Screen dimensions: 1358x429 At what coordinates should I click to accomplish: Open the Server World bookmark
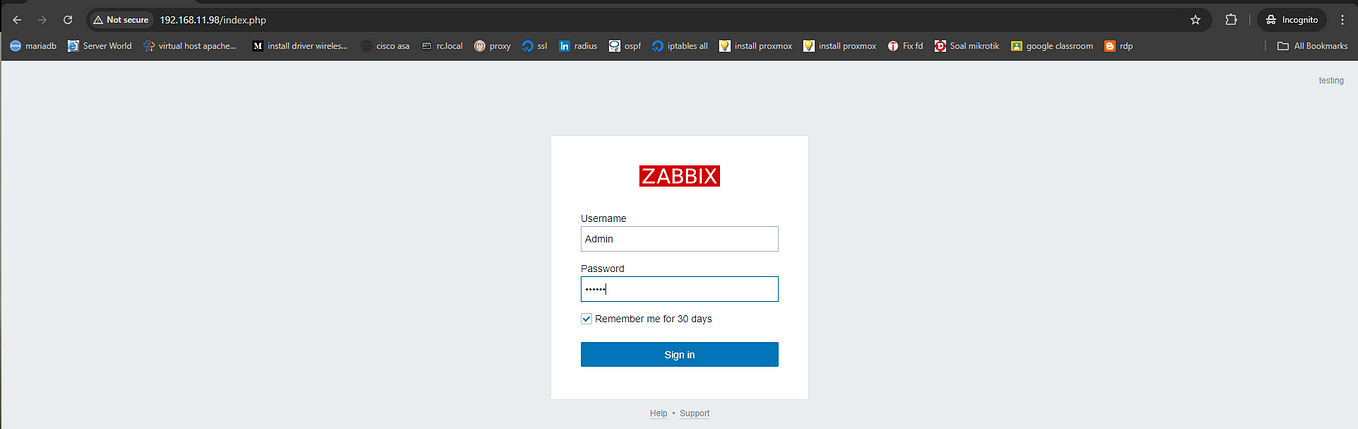pyautogui.click(x=99, y=46)
